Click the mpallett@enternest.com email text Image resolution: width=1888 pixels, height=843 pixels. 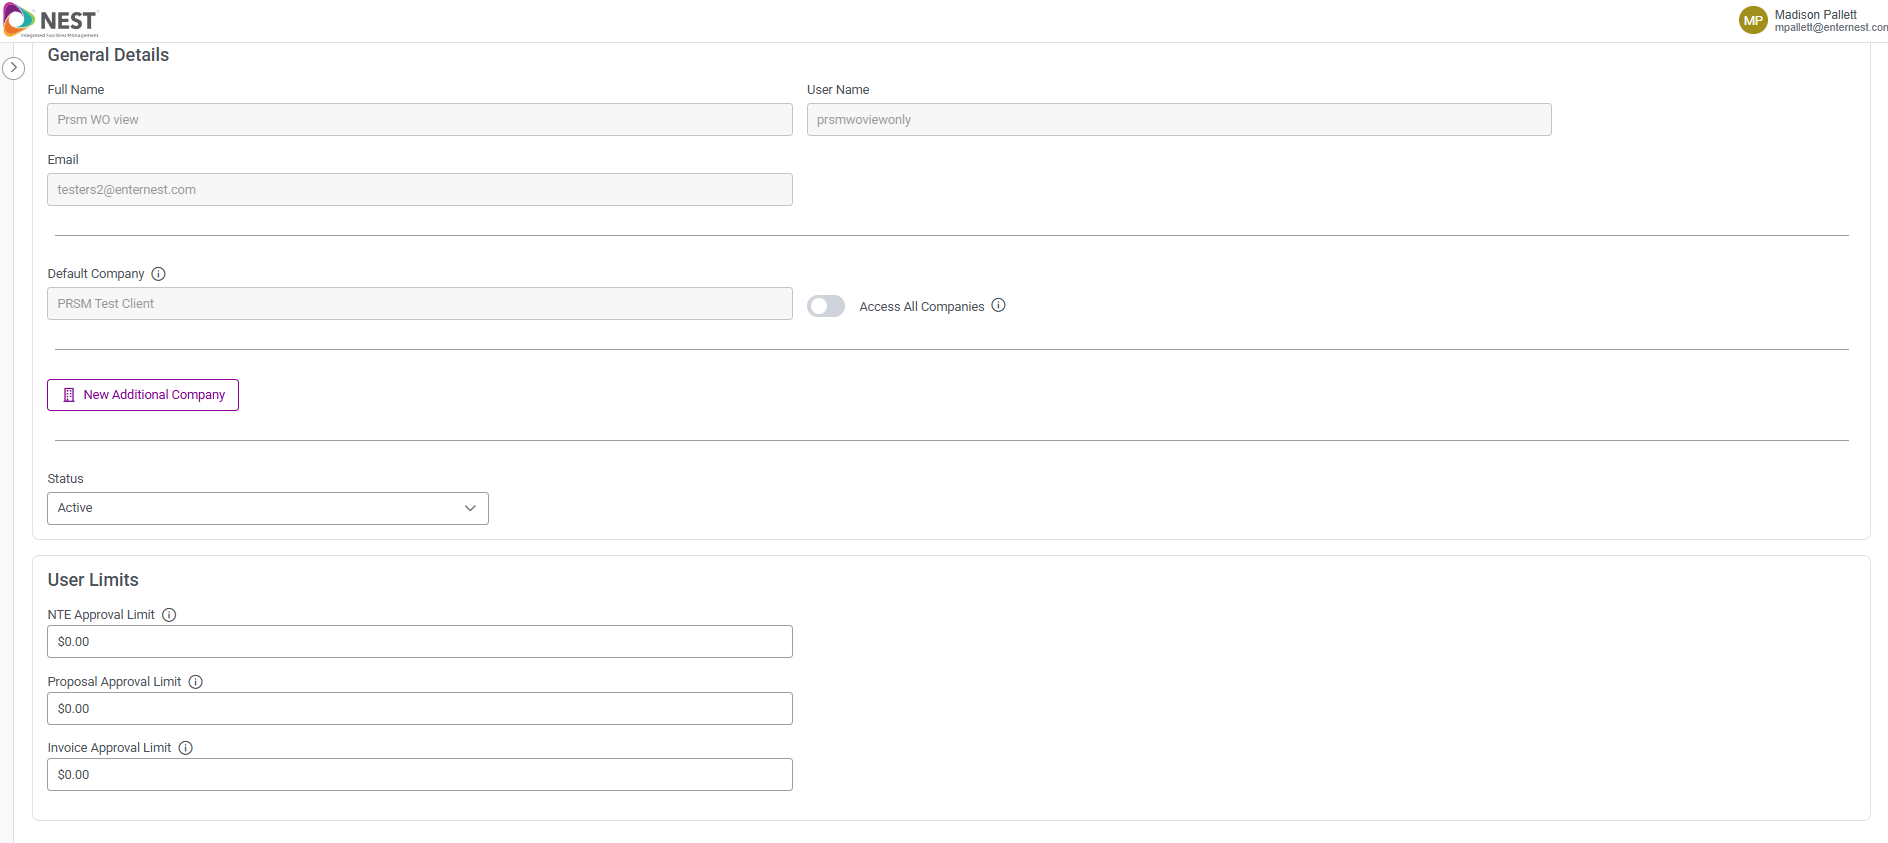tap(1831, 28)
